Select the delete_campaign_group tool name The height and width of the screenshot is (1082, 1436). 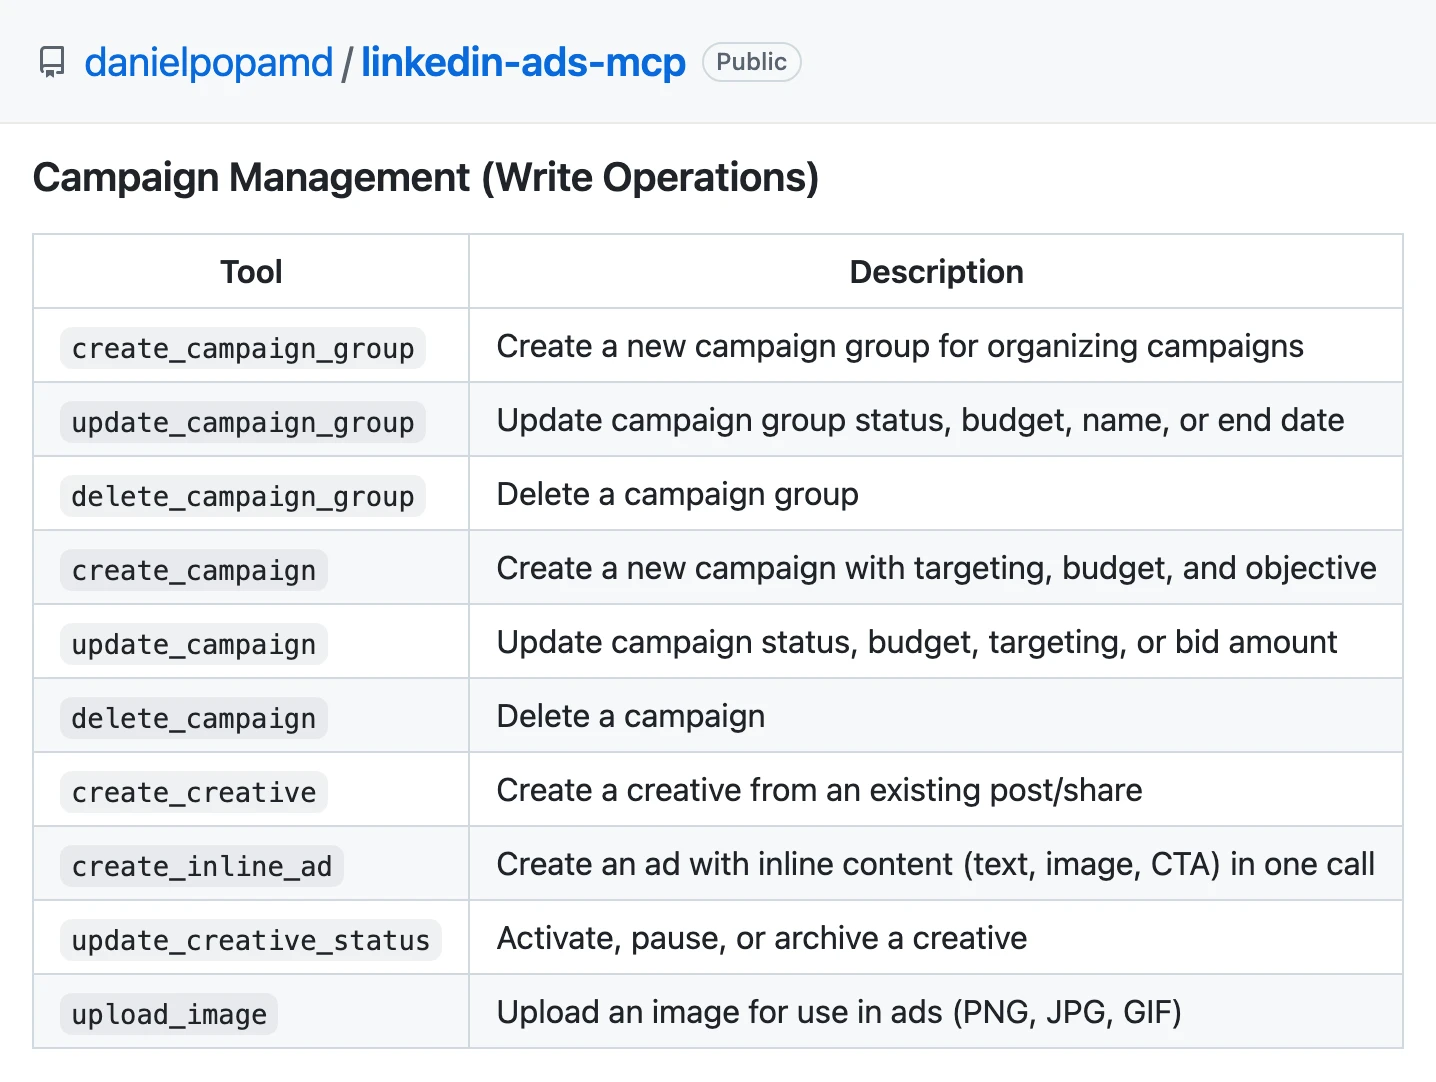click(243, 496)
